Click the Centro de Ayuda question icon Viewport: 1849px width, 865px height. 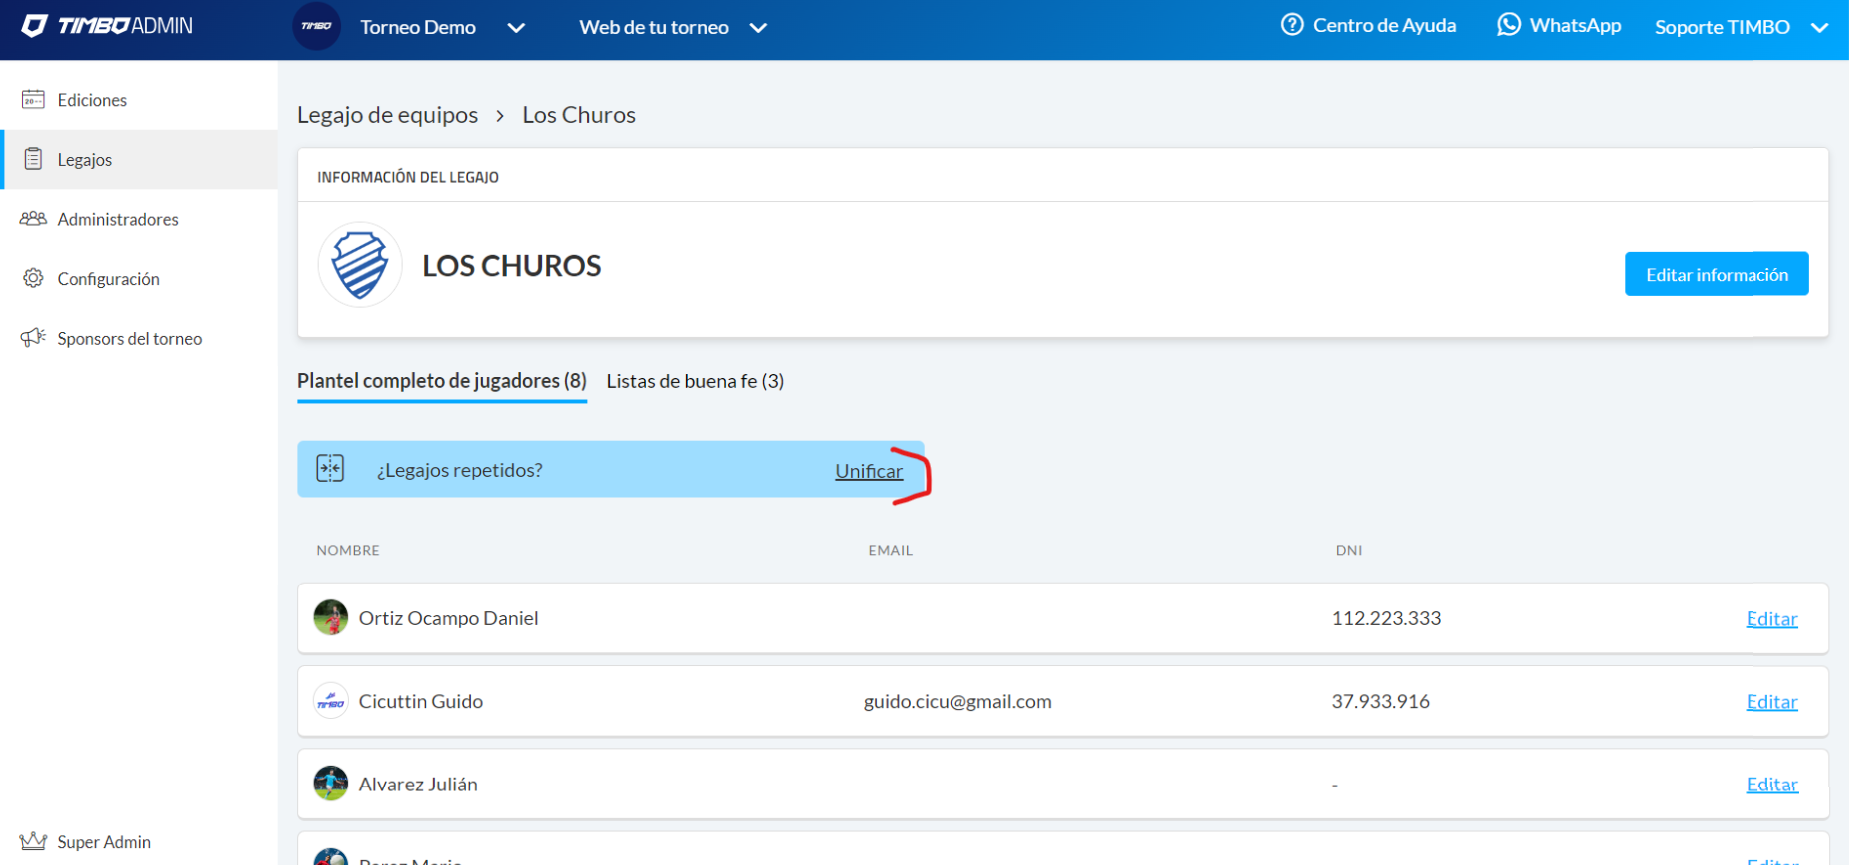pos(1292,25)
